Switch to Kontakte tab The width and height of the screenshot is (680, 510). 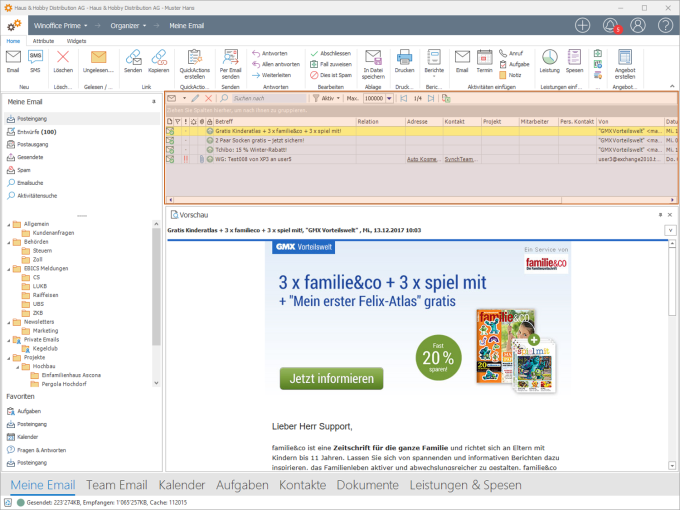[x=302, y=485]
